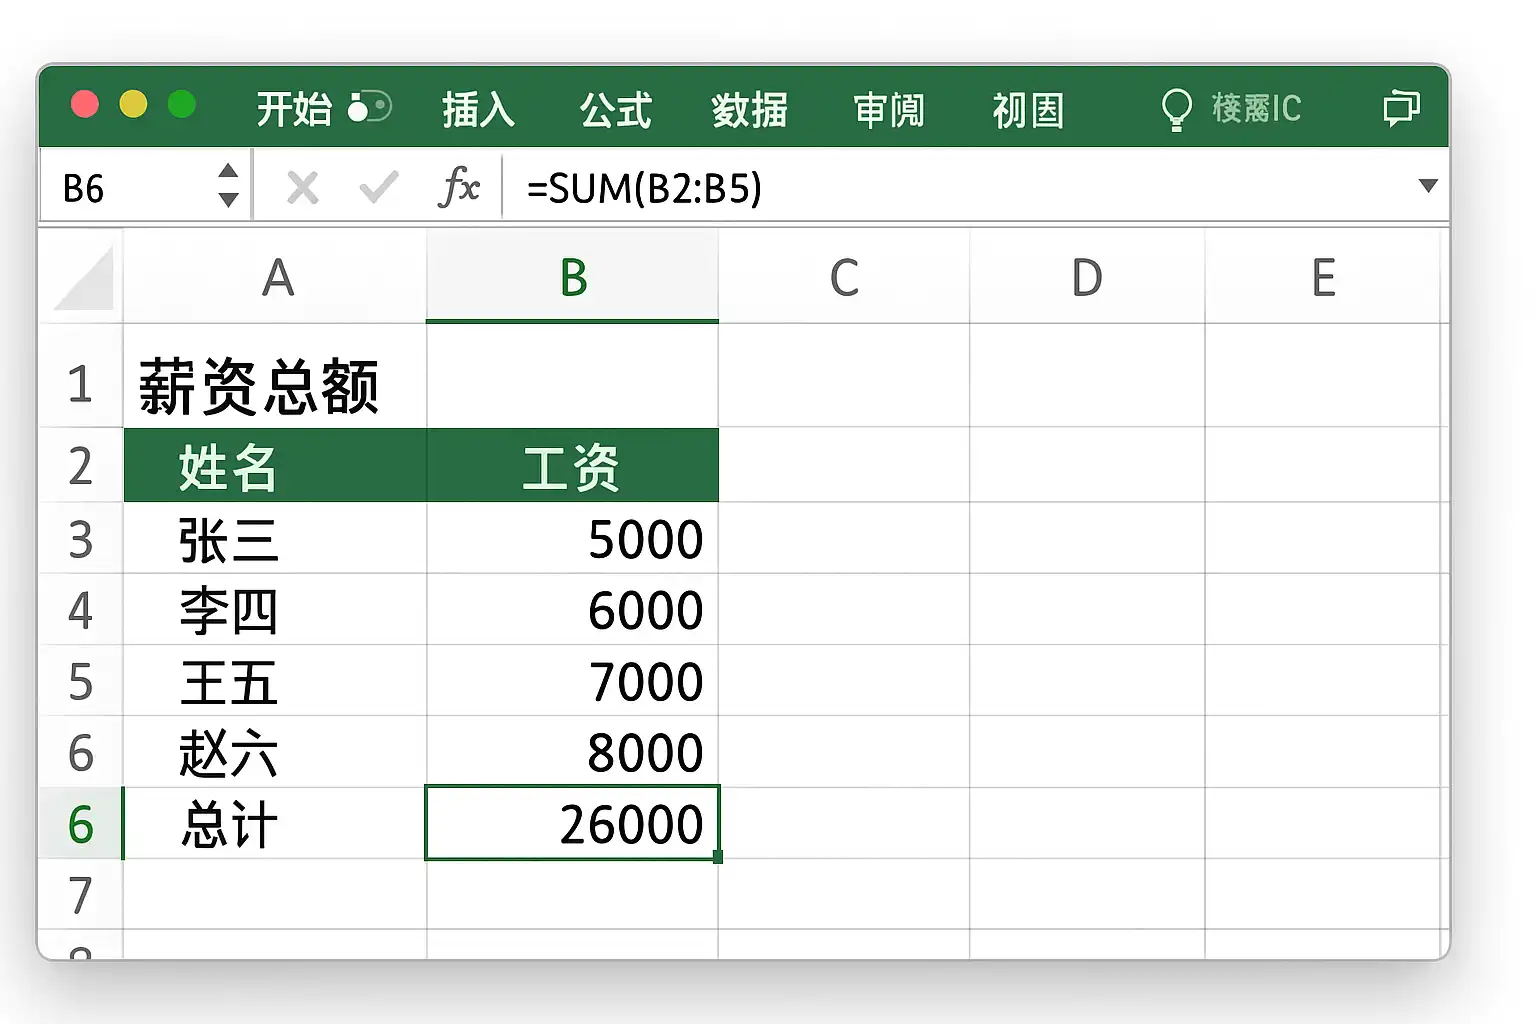Open the 公式 ribbon tab

tap(616, 109)
